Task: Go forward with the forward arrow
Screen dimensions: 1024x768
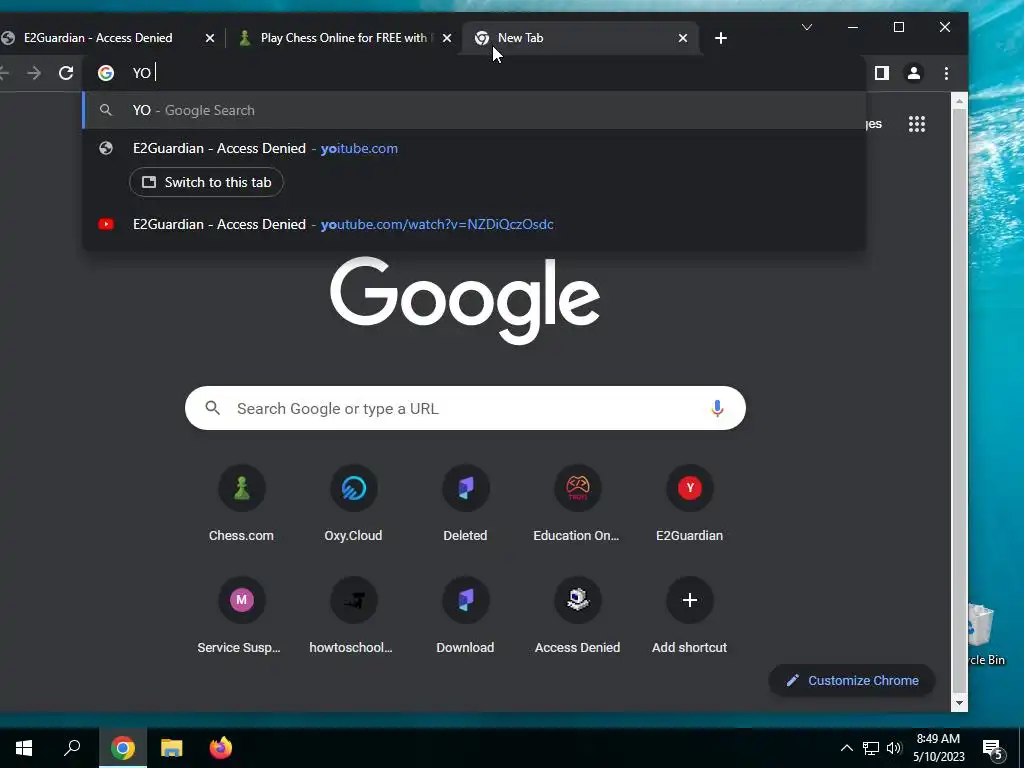Action: coord(34,73)
